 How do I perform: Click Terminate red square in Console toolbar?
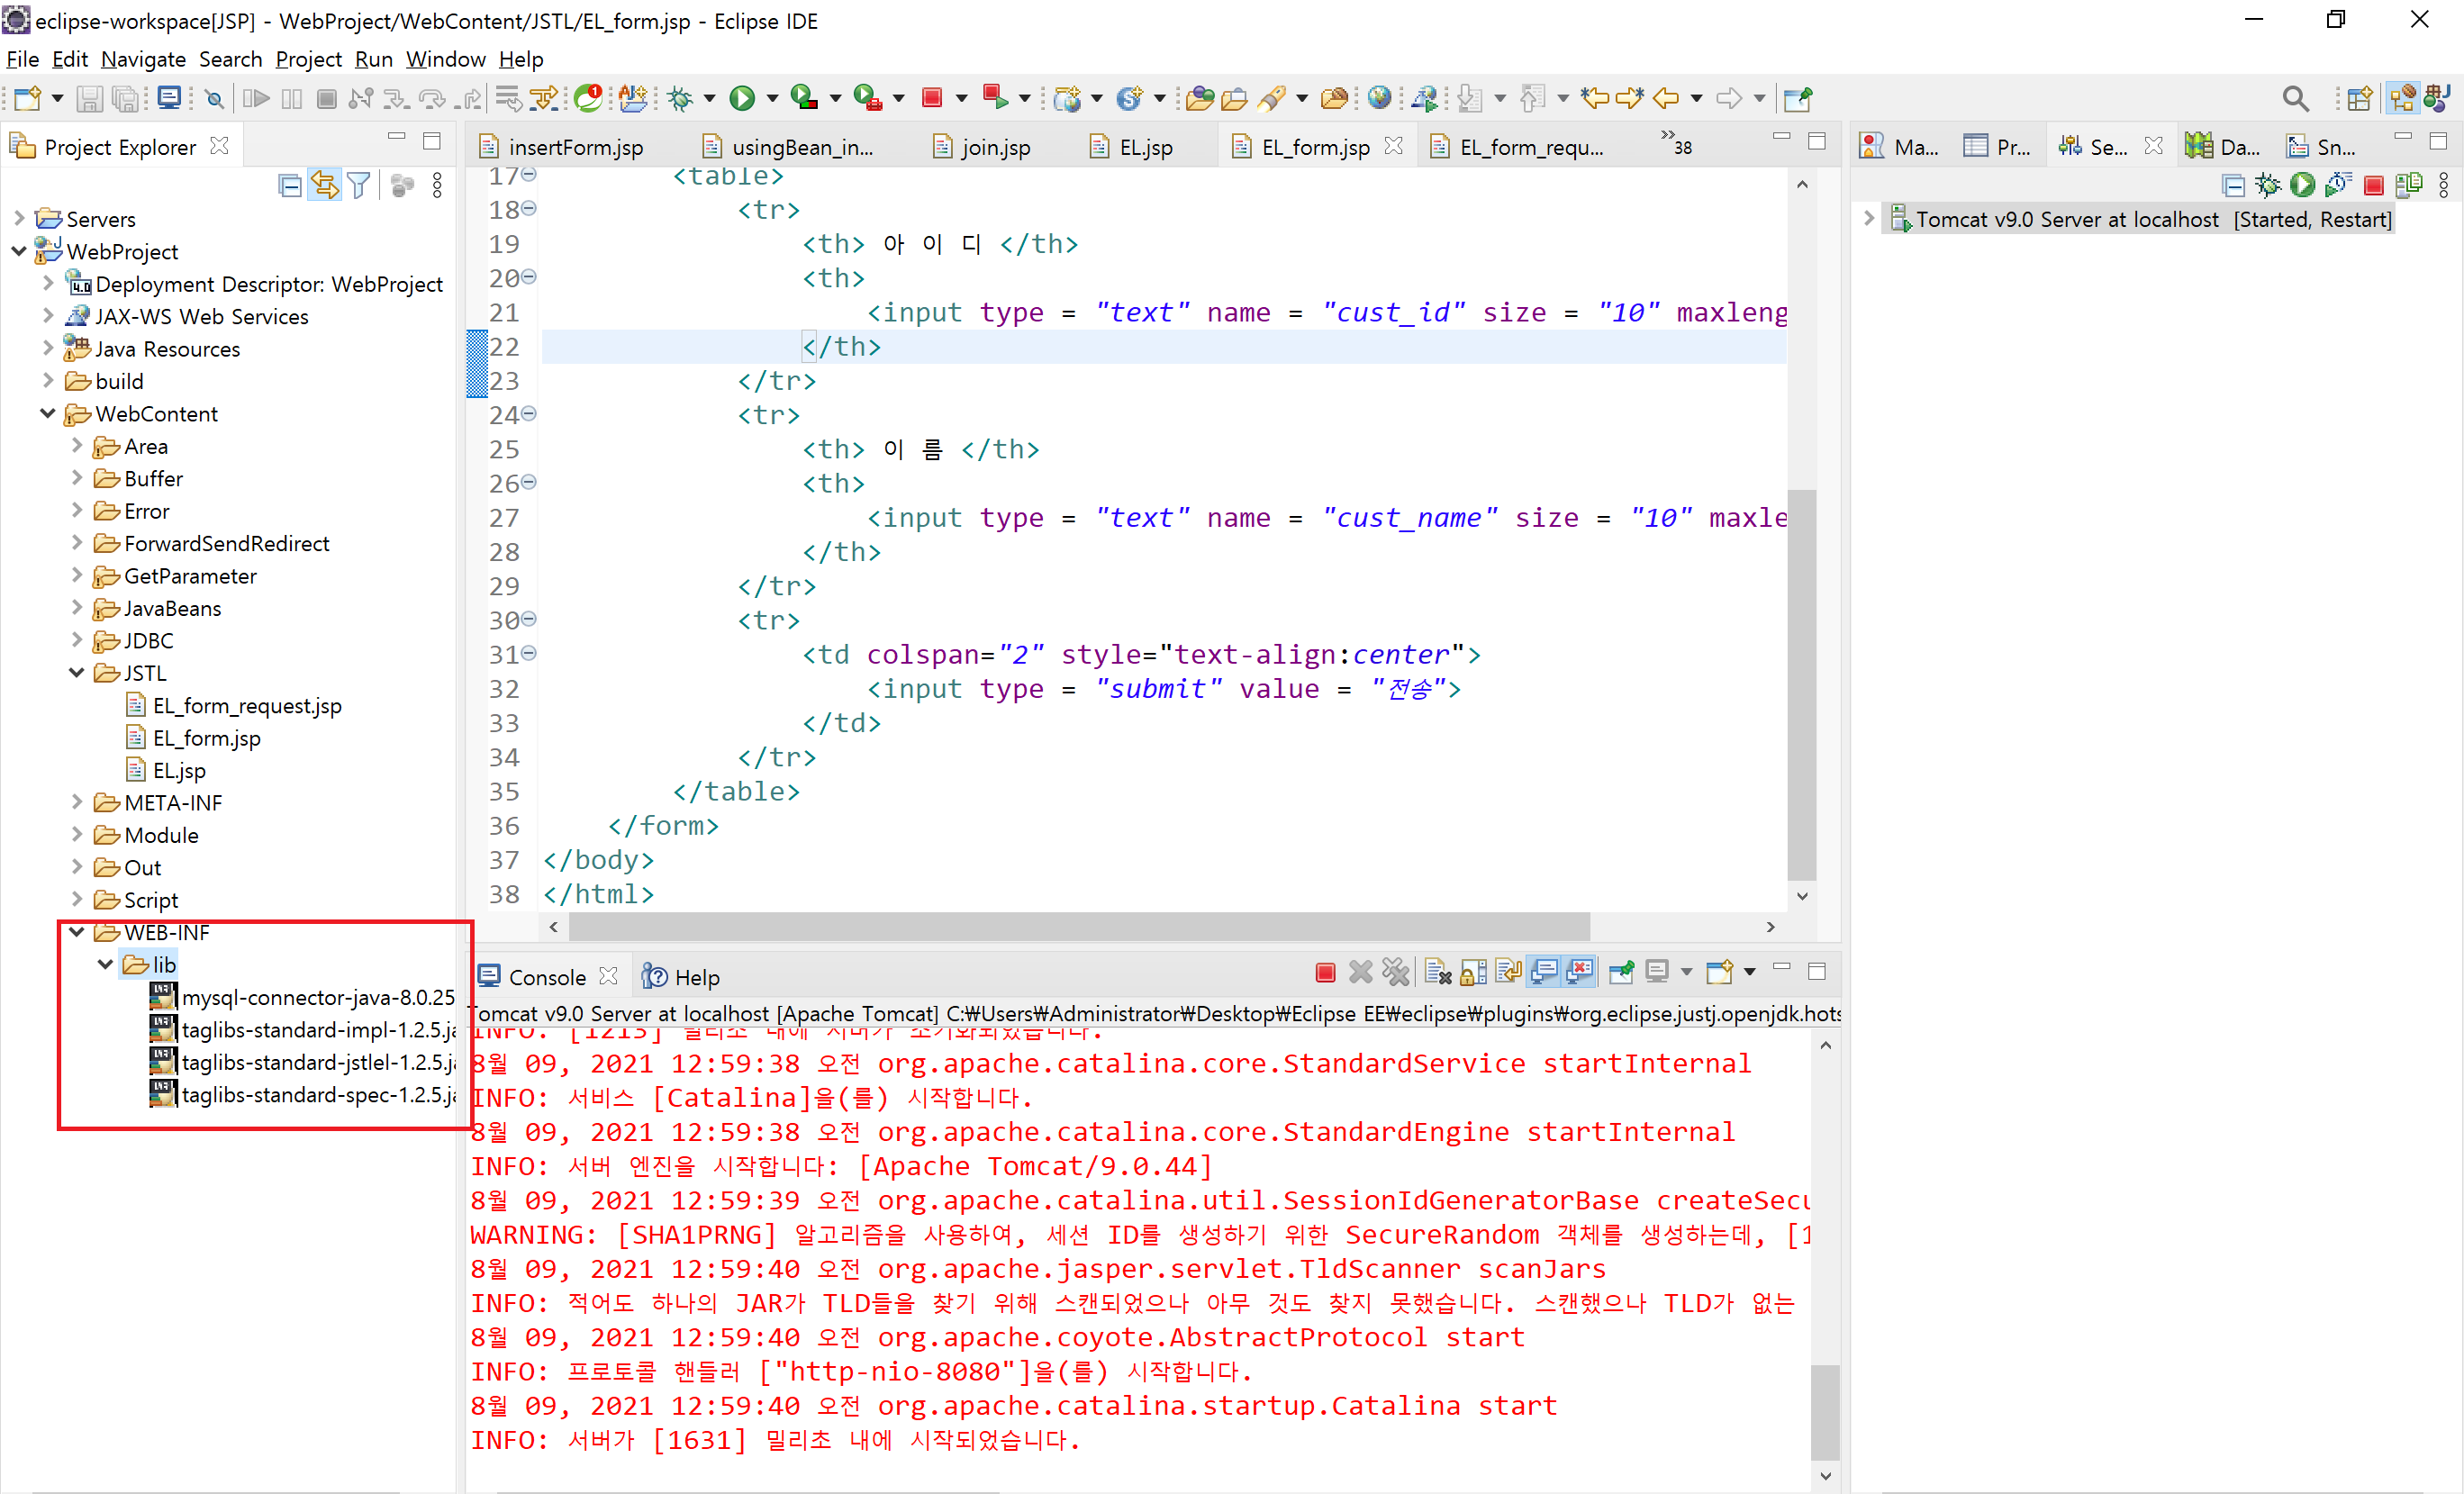pos(1325,972)
